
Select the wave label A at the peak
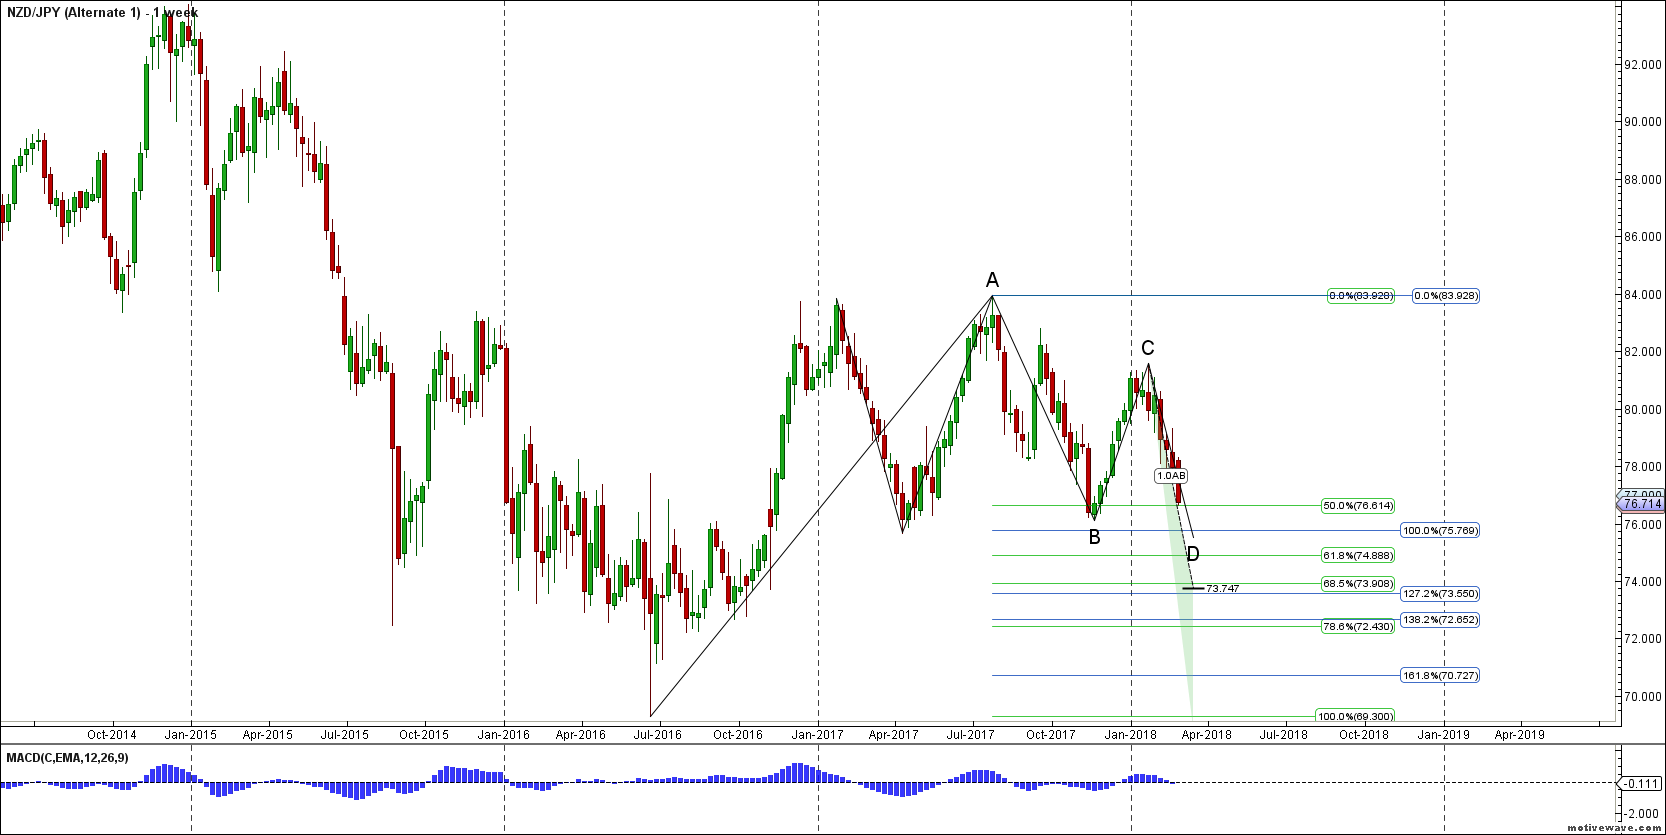[x=992, y=280]
